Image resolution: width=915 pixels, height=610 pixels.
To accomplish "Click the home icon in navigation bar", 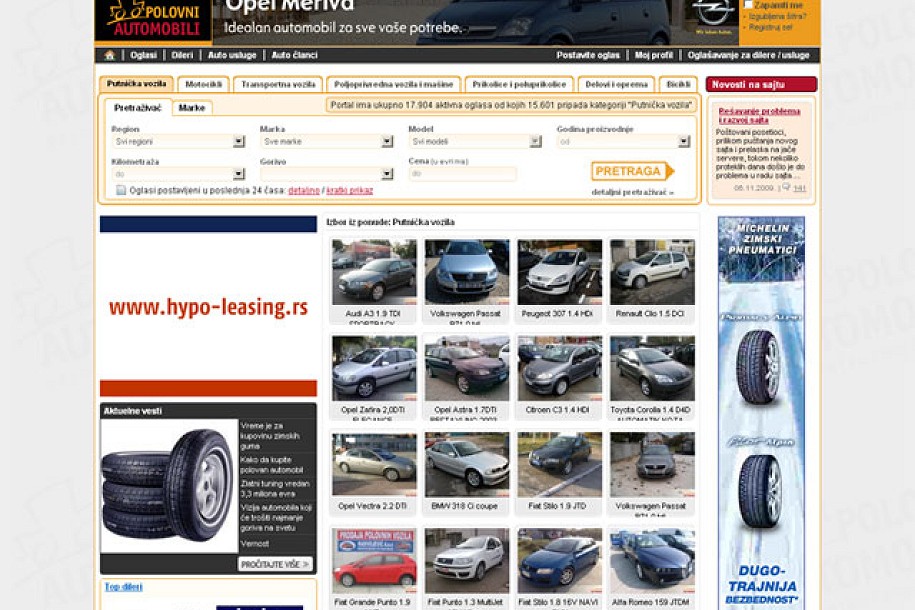I will [x=109, y=55].
